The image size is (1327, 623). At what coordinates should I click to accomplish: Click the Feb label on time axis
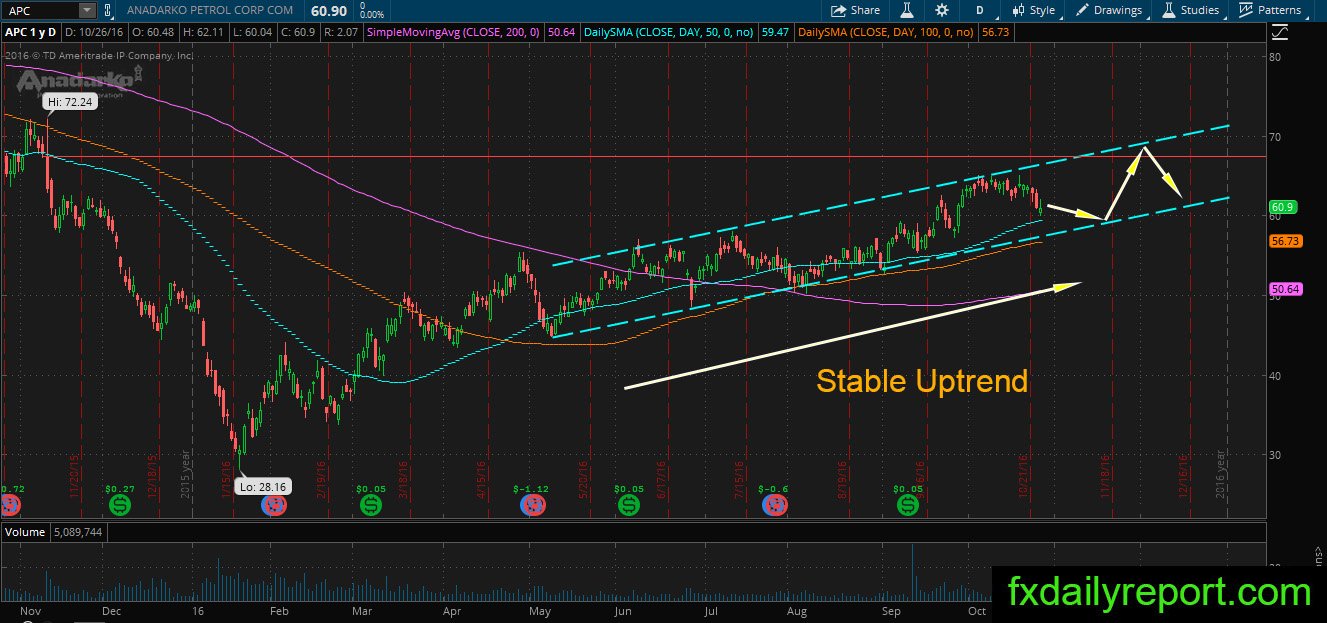(280, 610)
